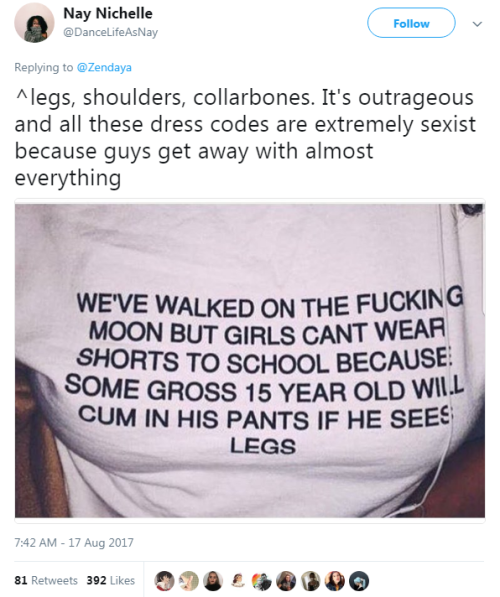The height and width of the screenshot is (597, 500).
Task: Click the @DanceLifeAsNay handle
Action: [110, 32]
